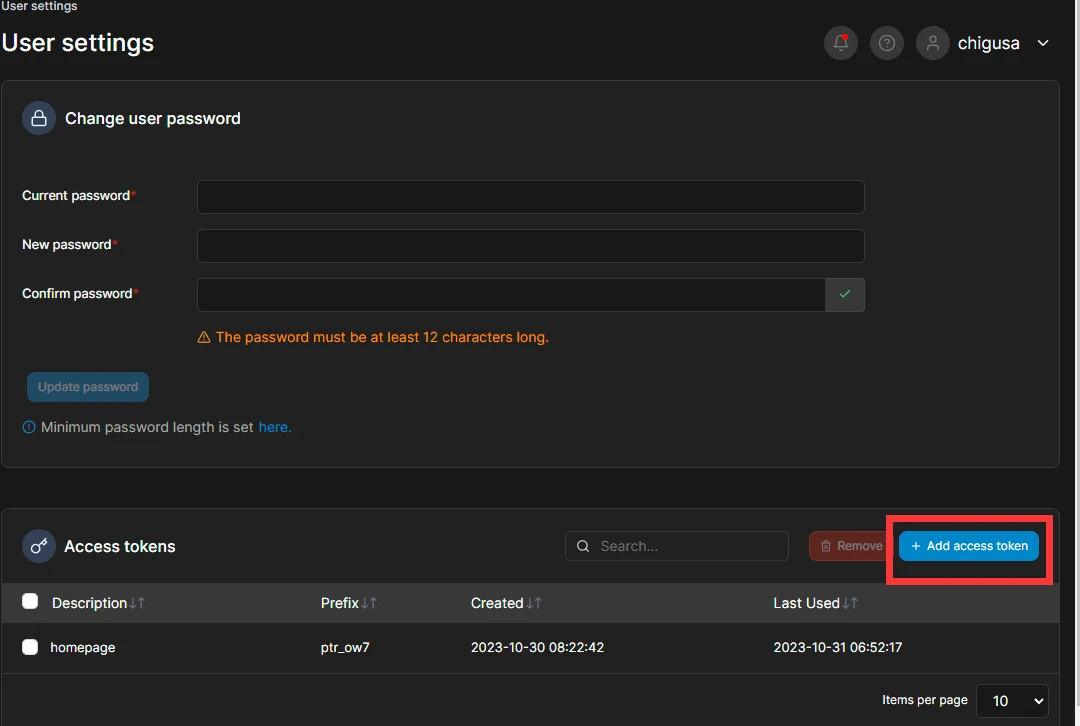The image size is (1080, 726).
Task: Click the user avatar icon
Action: pos(933,43)
